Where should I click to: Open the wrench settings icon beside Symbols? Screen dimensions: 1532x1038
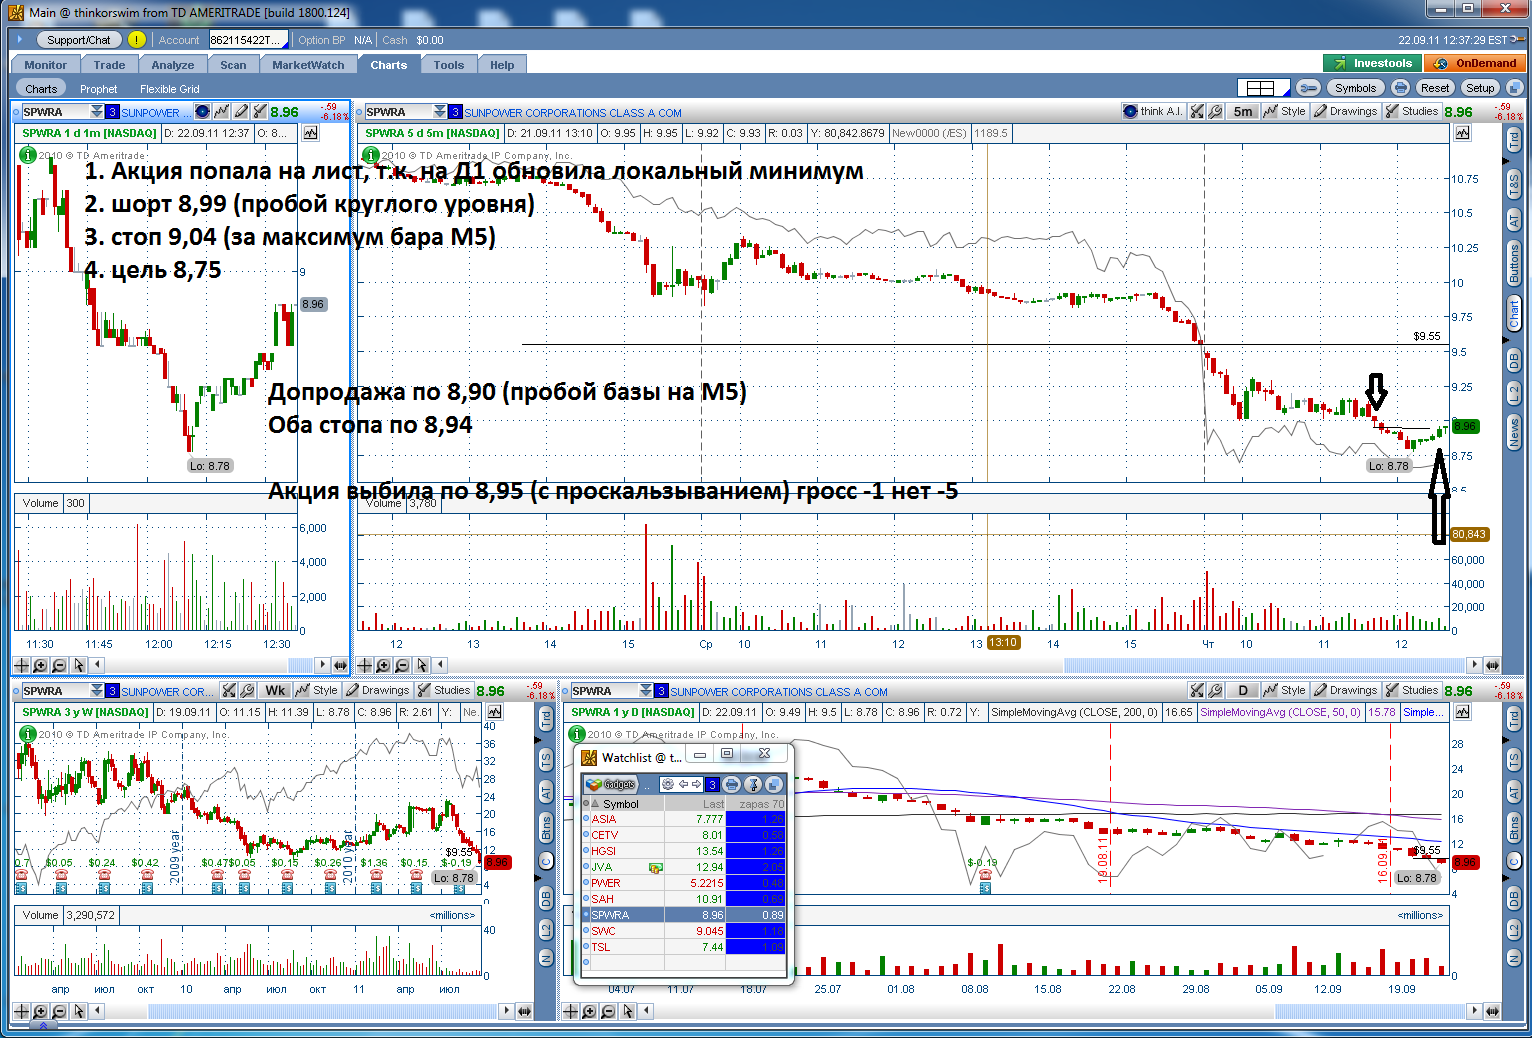[x=1309, y=88]
